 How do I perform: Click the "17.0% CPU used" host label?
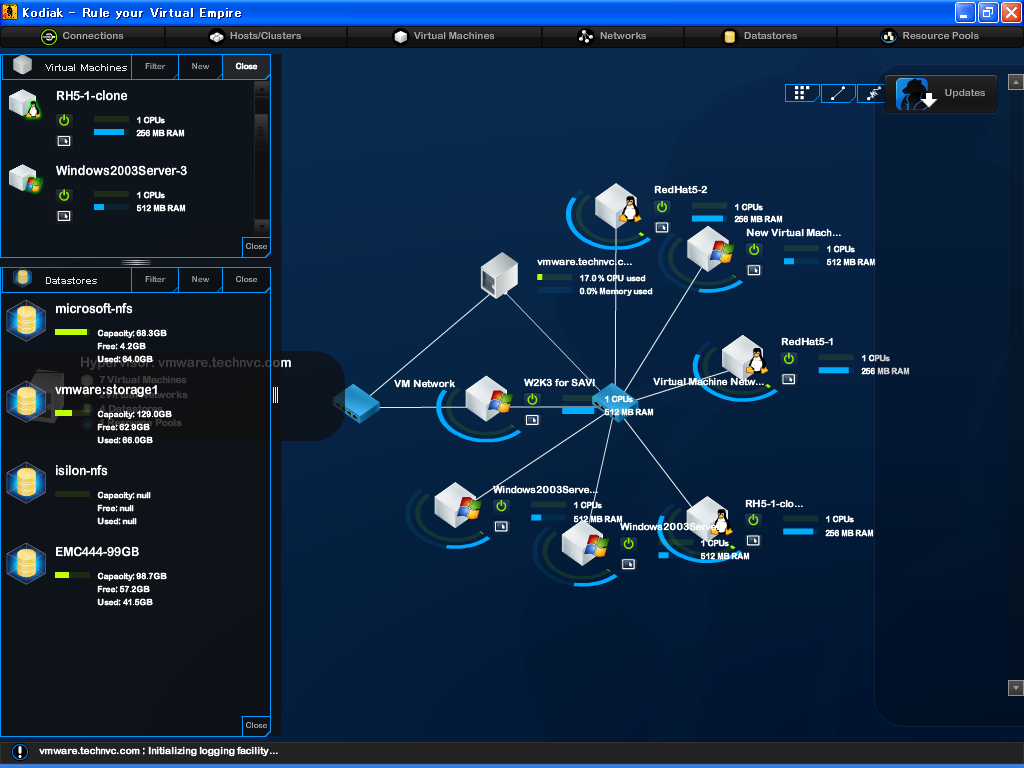pyautogui.click(x=613, y=278)
